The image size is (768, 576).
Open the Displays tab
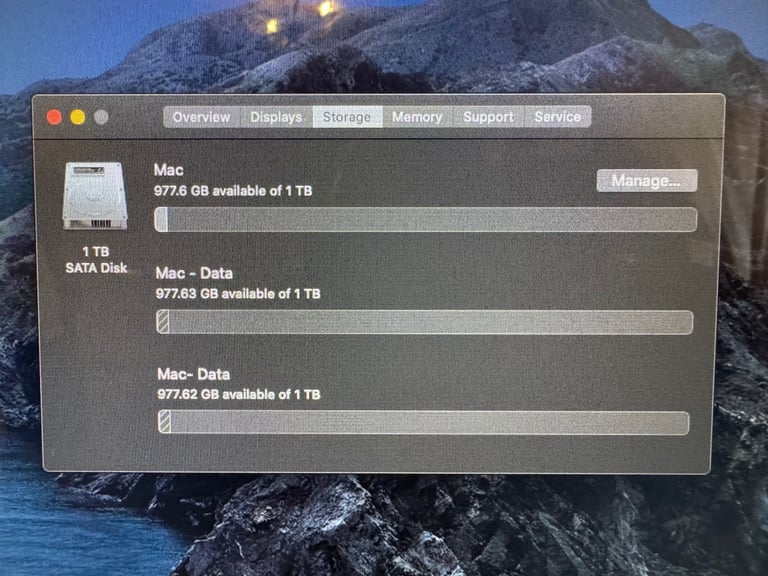276,117
